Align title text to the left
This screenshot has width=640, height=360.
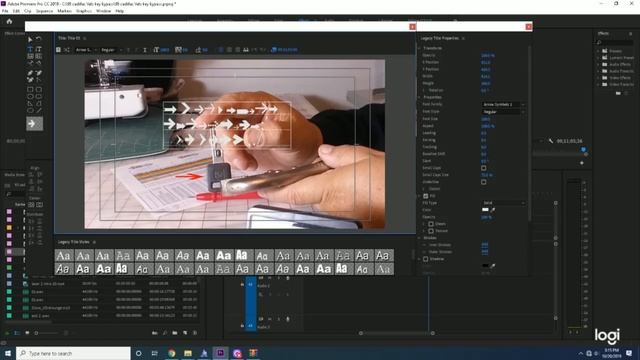[x=221, y=50]
